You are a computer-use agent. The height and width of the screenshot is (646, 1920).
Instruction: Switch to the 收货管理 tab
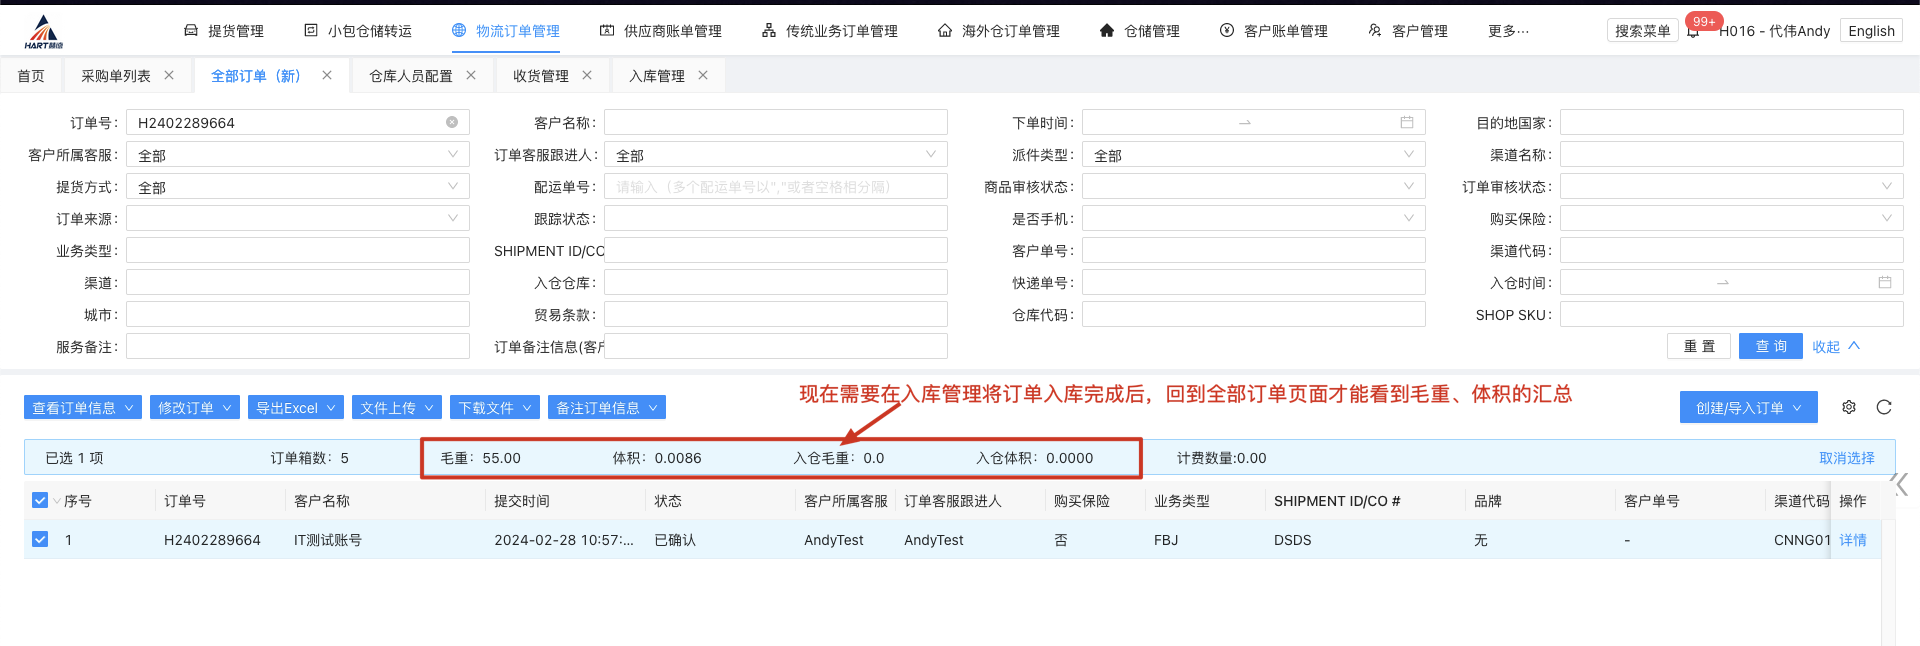(x=540, y=76)
